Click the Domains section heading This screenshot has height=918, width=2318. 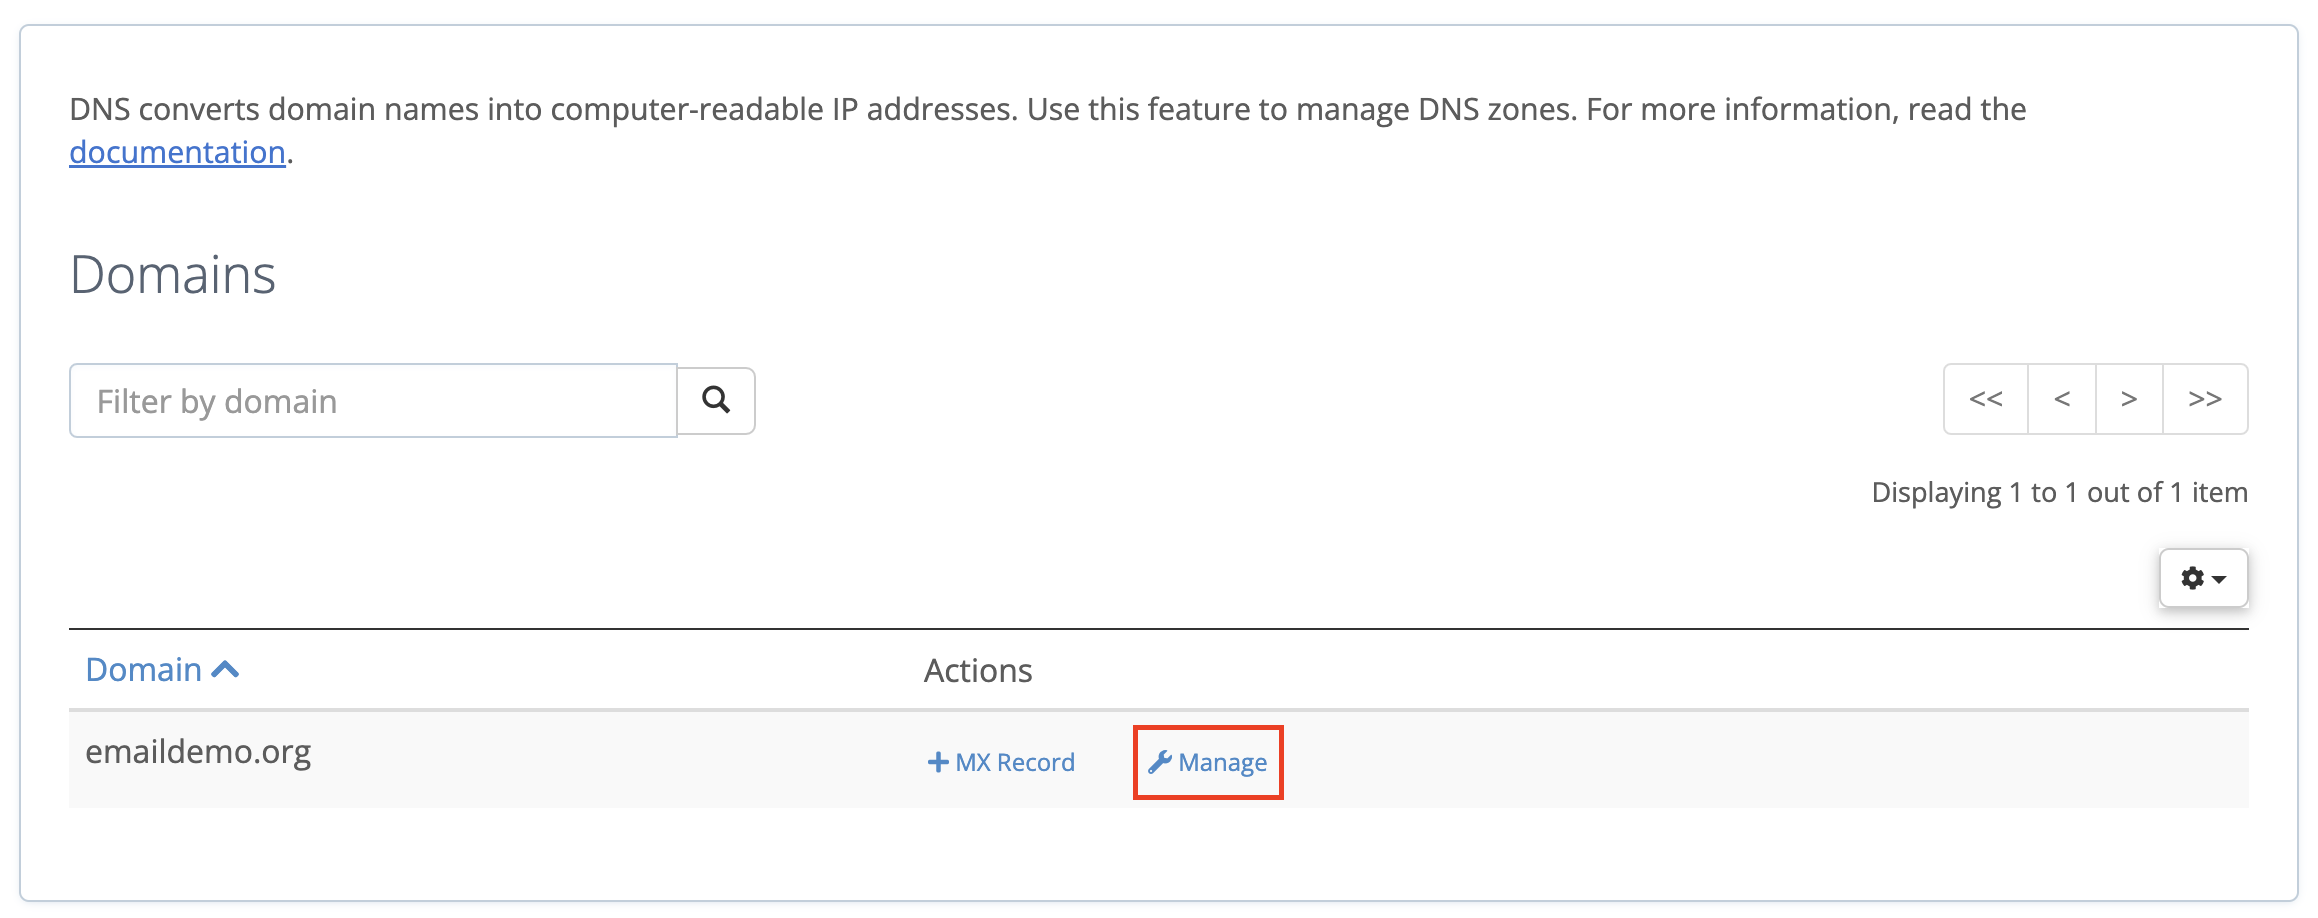point(173,274)
